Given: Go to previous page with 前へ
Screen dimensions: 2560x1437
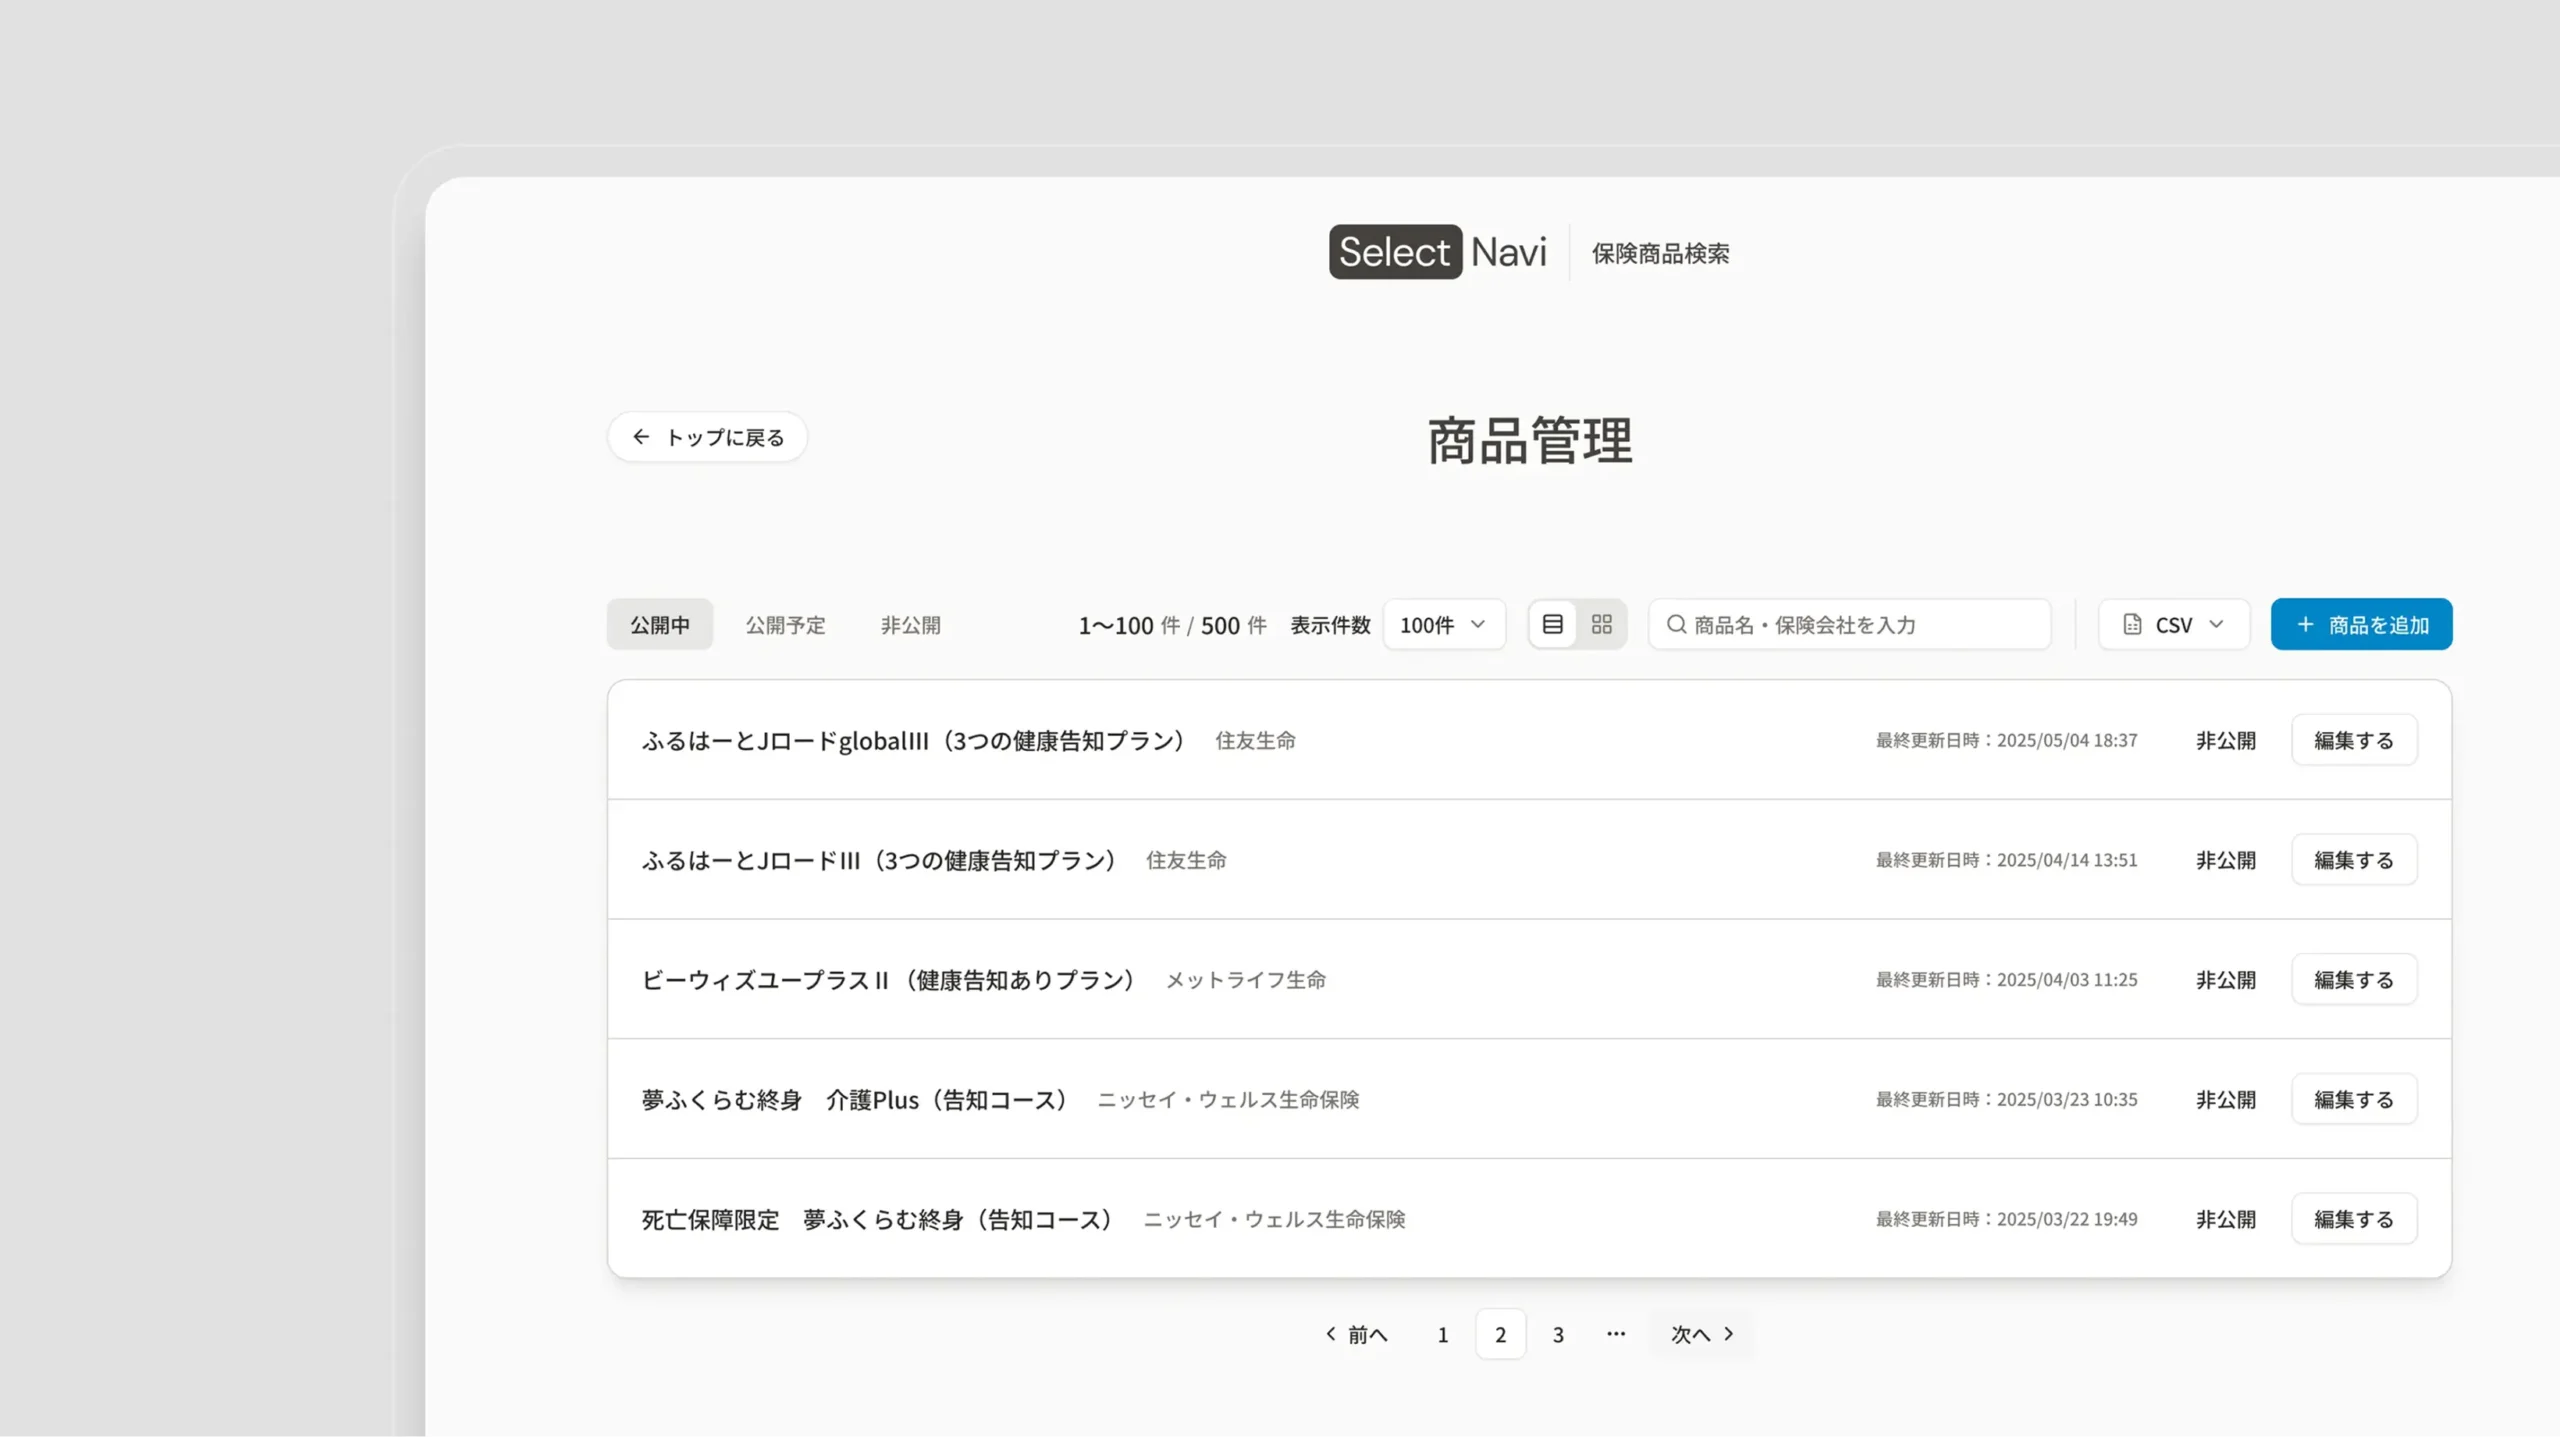Looking at the screenshot, I should [1356, 1334].
